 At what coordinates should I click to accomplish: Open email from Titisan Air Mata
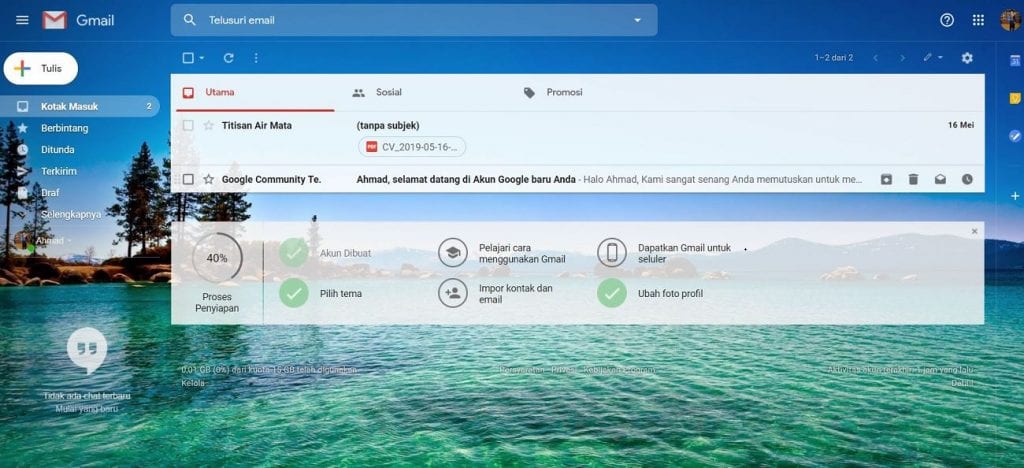point(577,138)
